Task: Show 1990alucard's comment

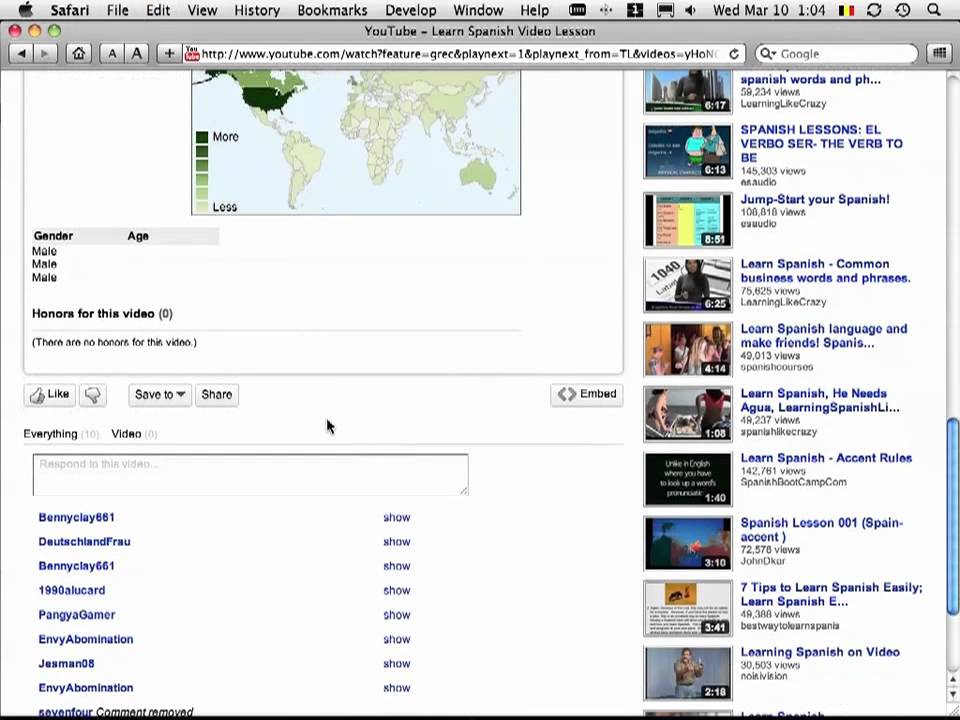Action: coord(397,591)
